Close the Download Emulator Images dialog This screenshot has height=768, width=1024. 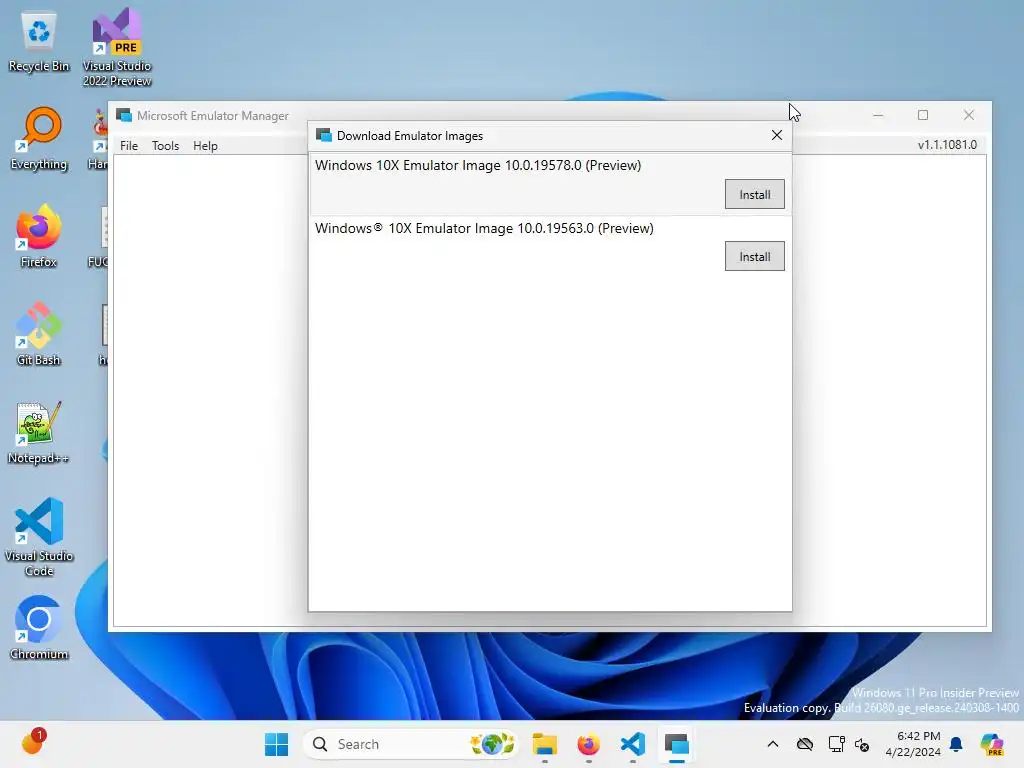tap(776, 135)
